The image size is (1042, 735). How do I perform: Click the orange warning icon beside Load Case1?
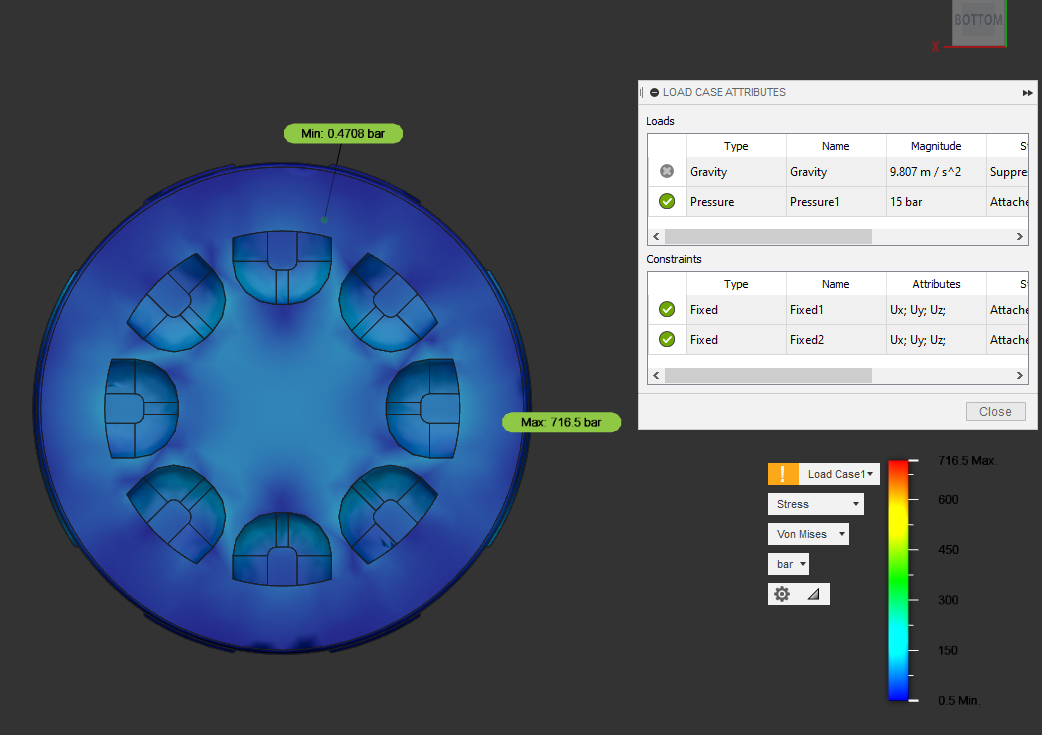pos(783,474)
